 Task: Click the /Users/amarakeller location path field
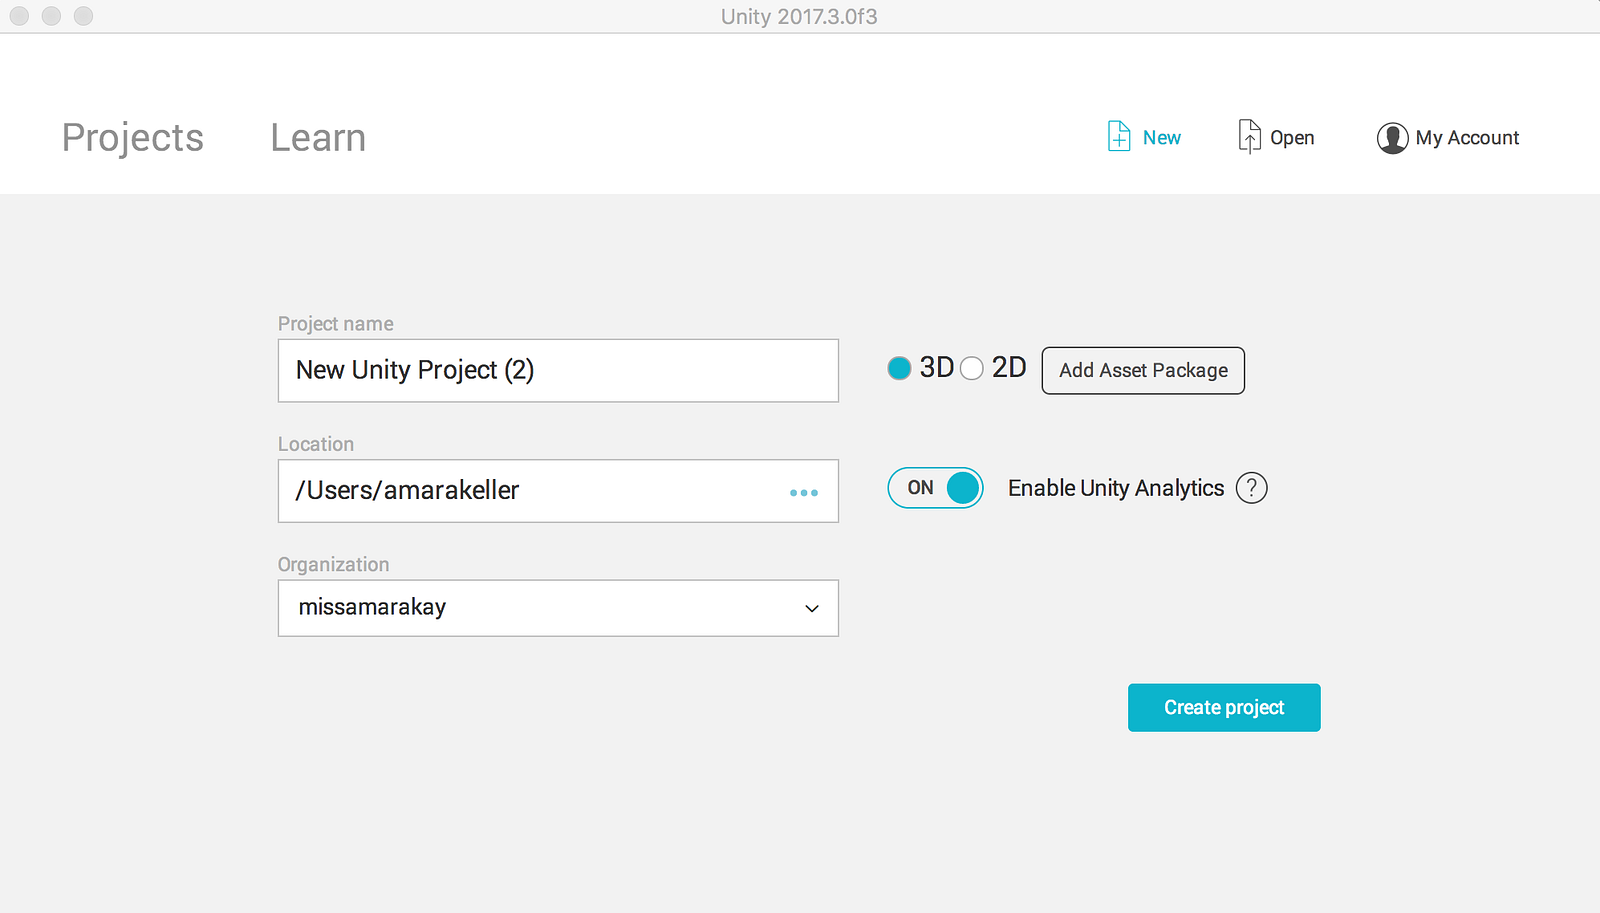pos(530,491)
